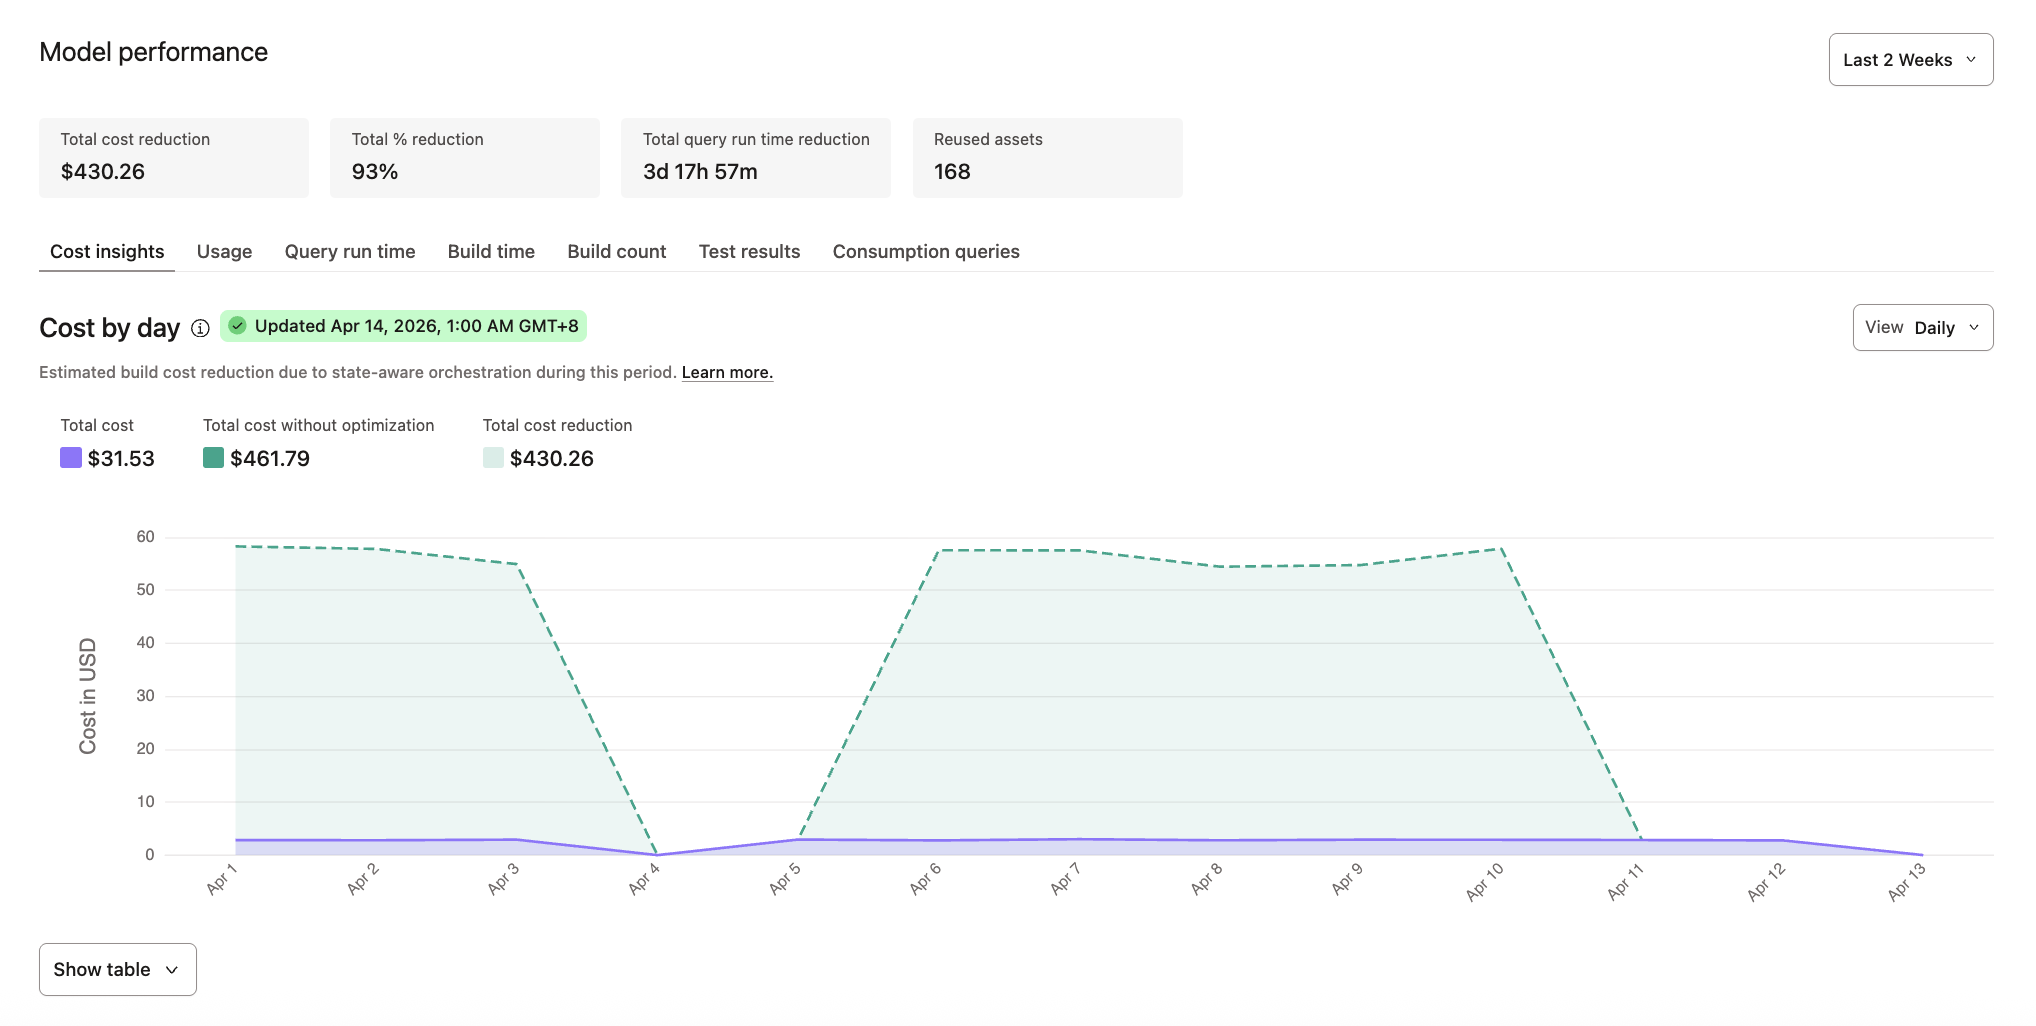
Task: Open the Build count tab
Action: (616, 251)
